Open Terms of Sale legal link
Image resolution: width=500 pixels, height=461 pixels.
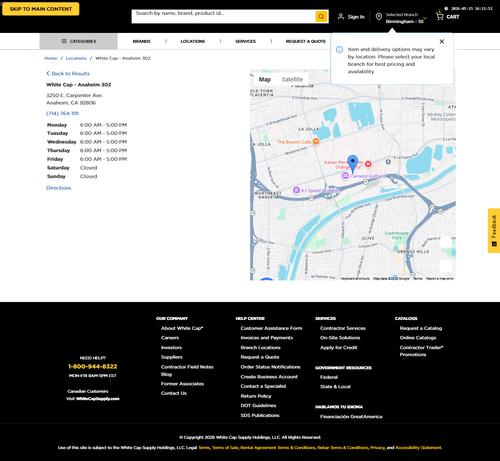pyautogui.click(x=225, y=448)
